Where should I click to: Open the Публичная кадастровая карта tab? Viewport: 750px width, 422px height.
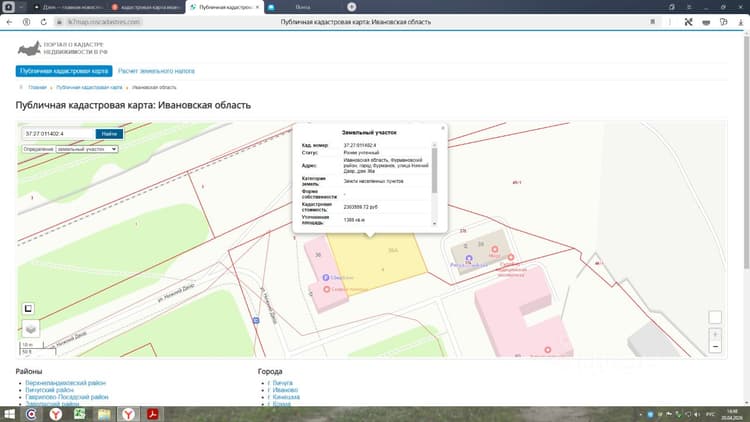[64, 71]
